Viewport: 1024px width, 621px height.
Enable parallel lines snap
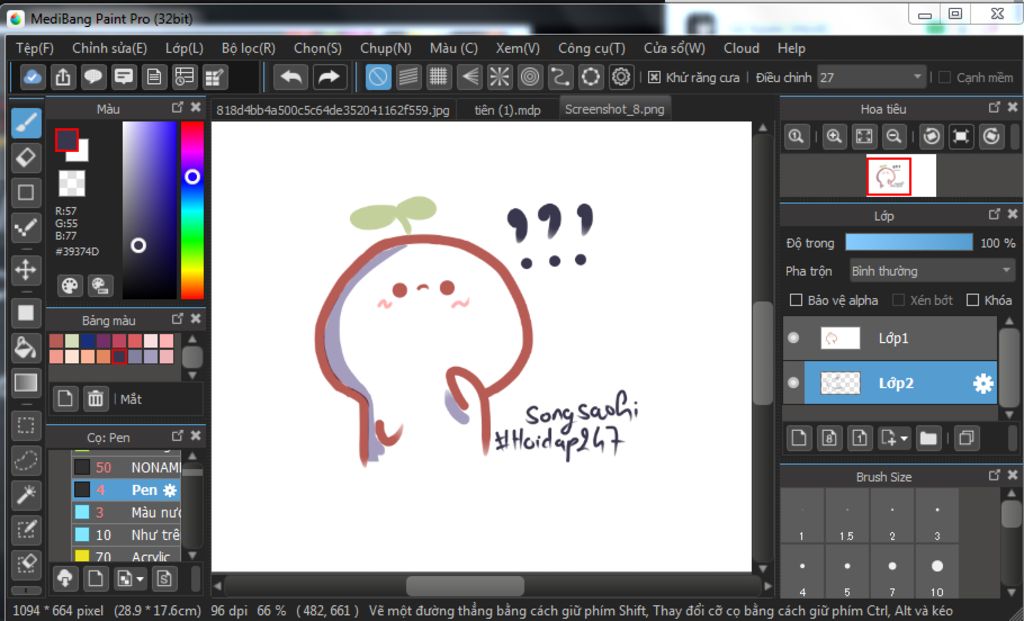[x=408, y=77]
